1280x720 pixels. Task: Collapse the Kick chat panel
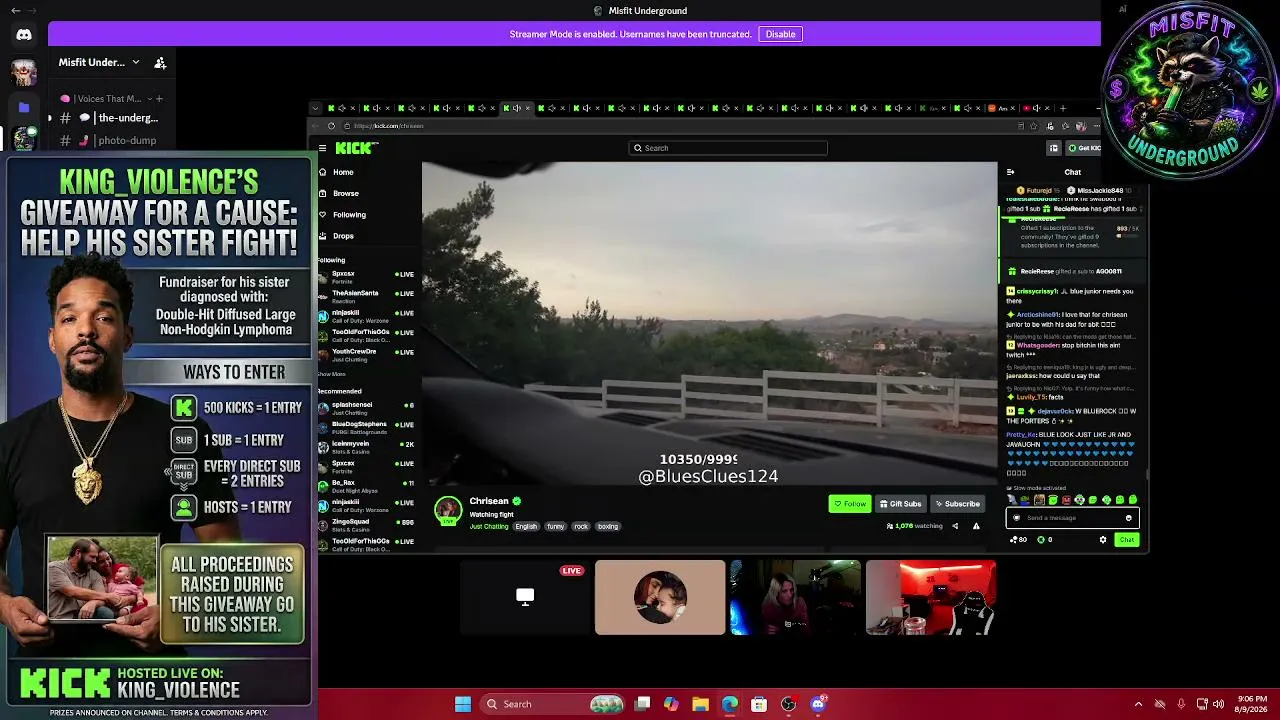tap(1010, 172)
